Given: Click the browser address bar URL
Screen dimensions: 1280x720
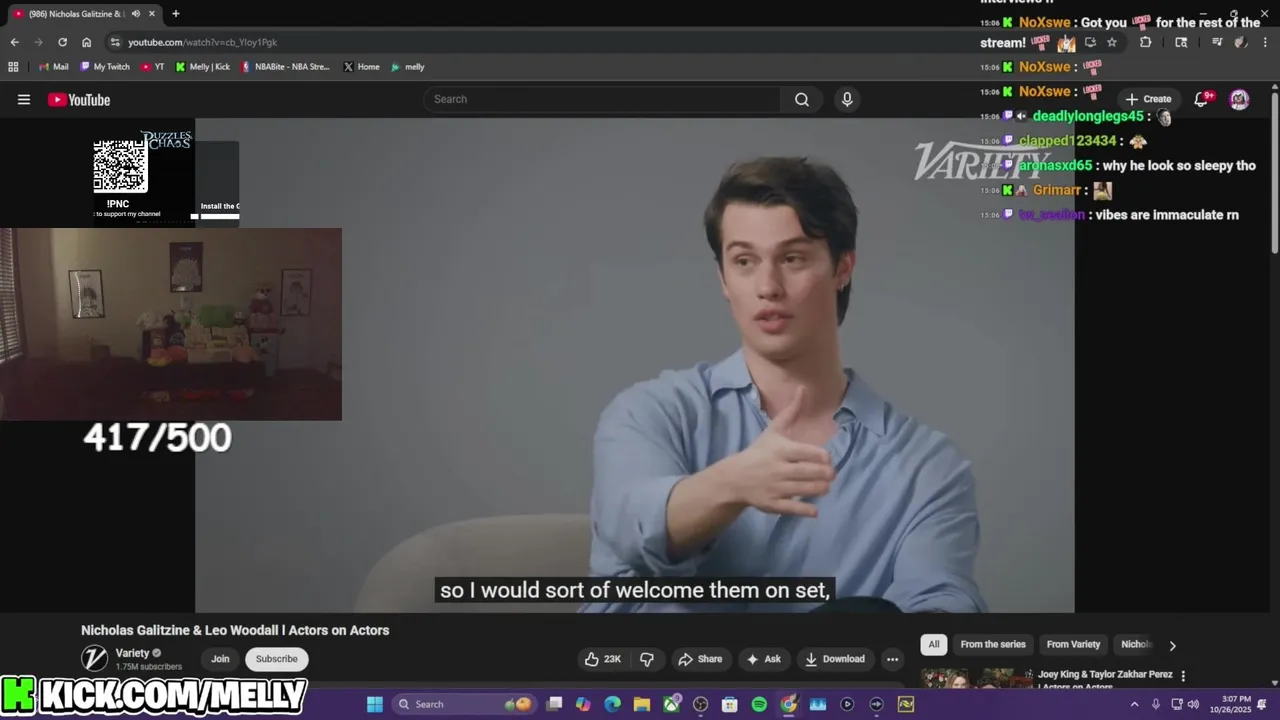Looking at the screenshot, I should coord(202,42).
